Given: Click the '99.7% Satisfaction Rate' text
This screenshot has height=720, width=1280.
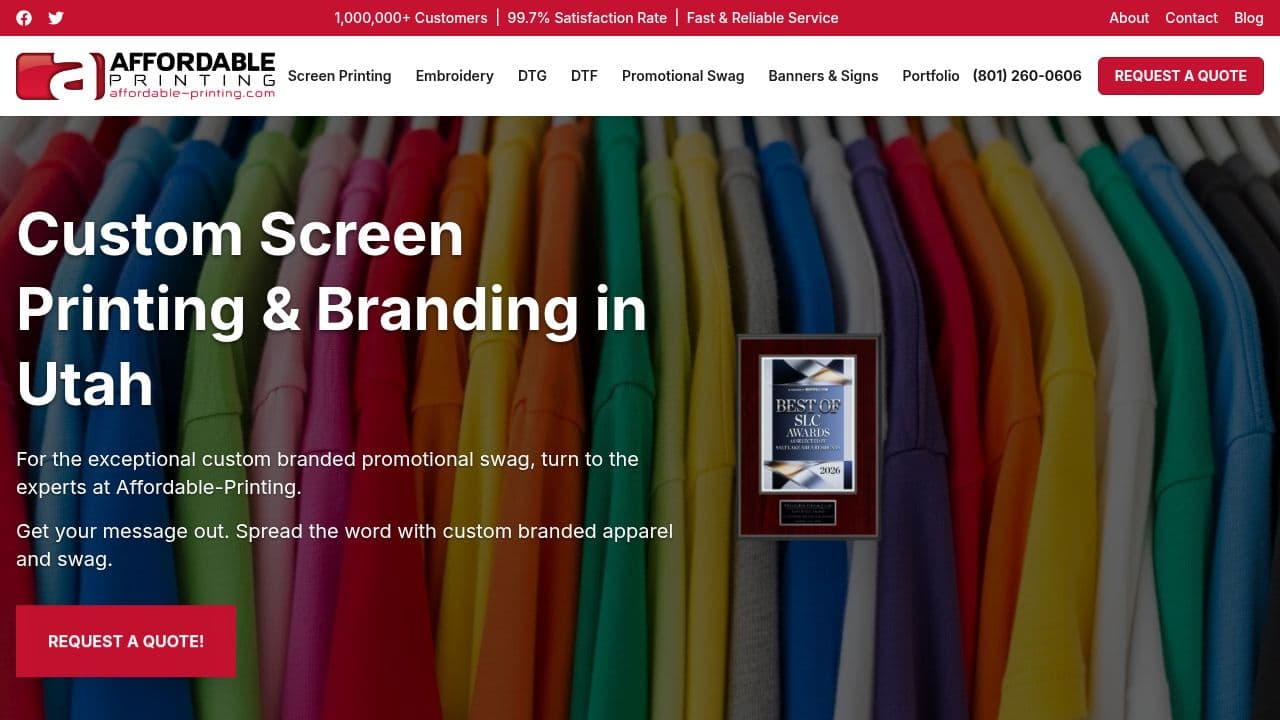Looking at the screenshot, I should [587, 18].
